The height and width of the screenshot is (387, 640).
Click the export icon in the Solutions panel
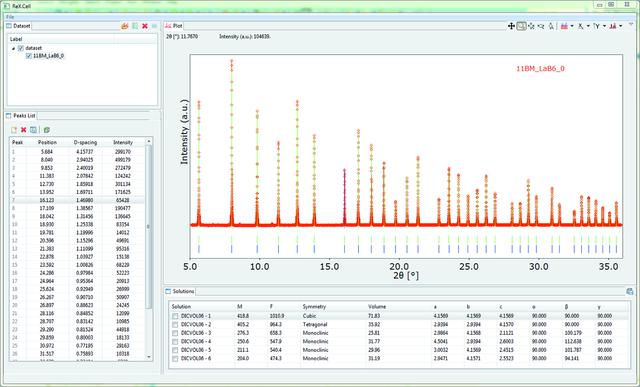(630, 291)
